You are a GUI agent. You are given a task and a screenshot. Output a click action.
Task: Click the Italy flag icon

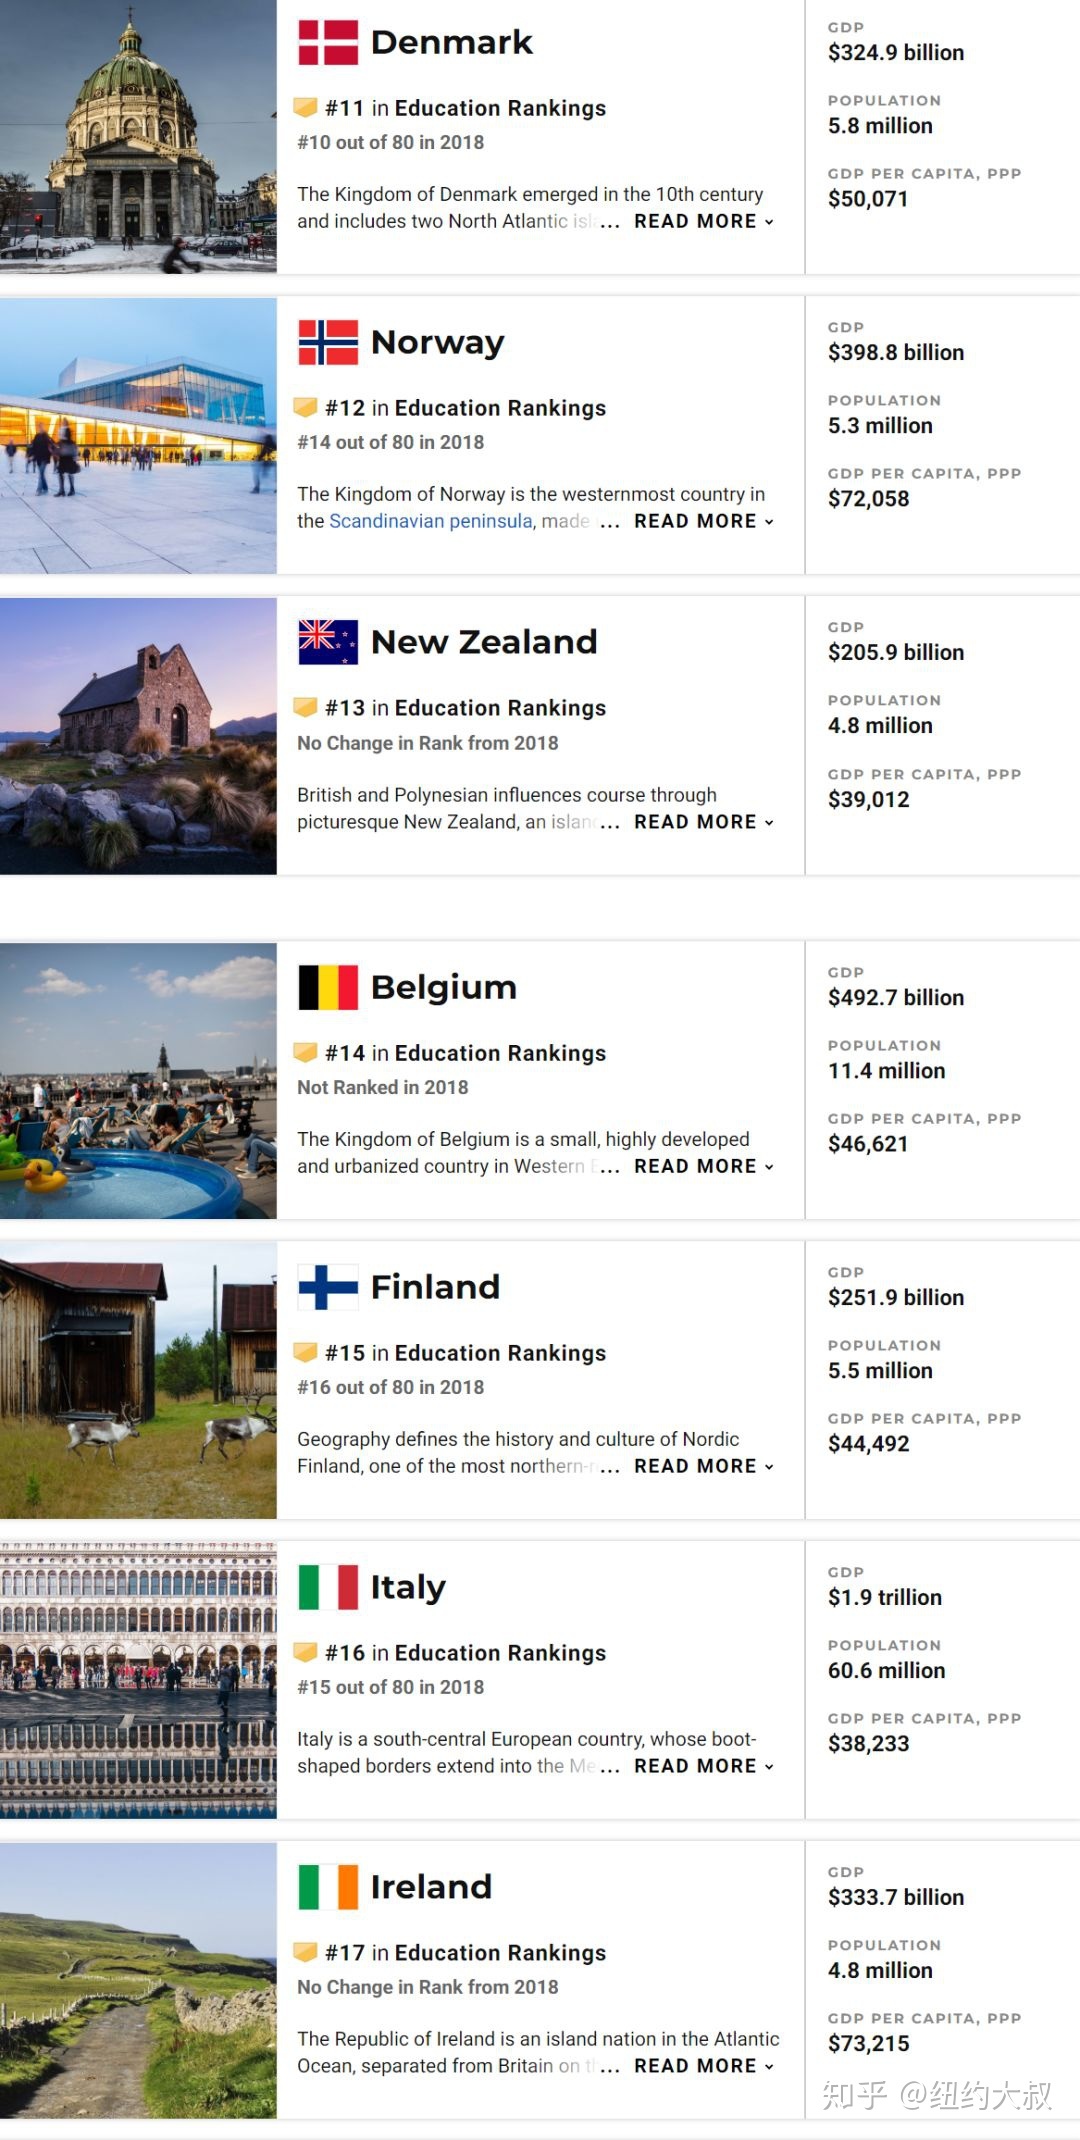[x=328, y=1587]
